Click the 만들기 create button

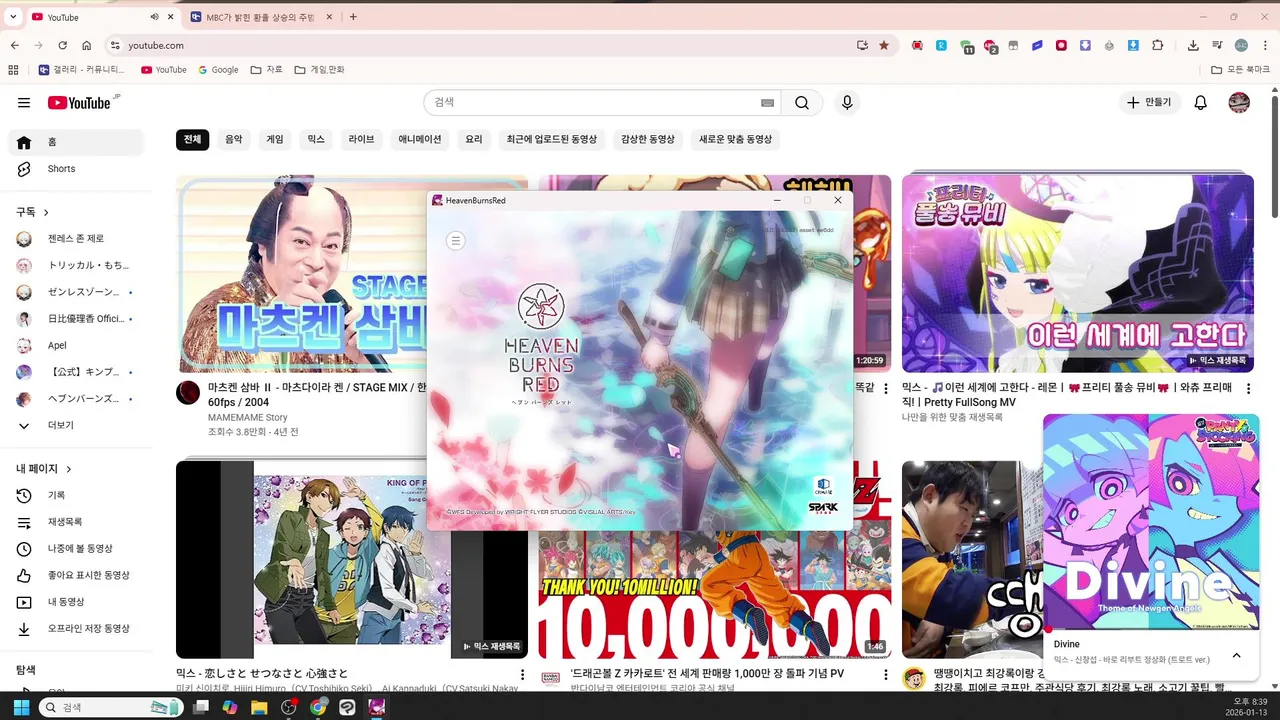tap(1149, 102)
